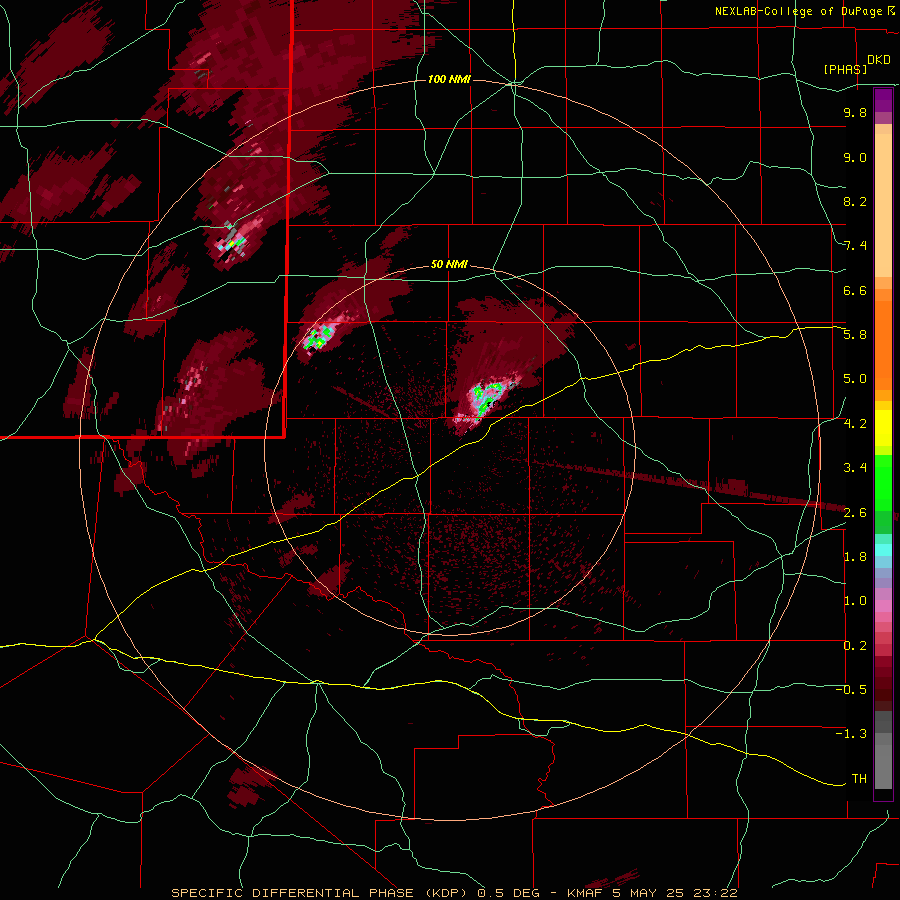This screenshot has width=900, height=900.
Task: Click the 5.8 value on the scale
Action: tap(855, 335)
